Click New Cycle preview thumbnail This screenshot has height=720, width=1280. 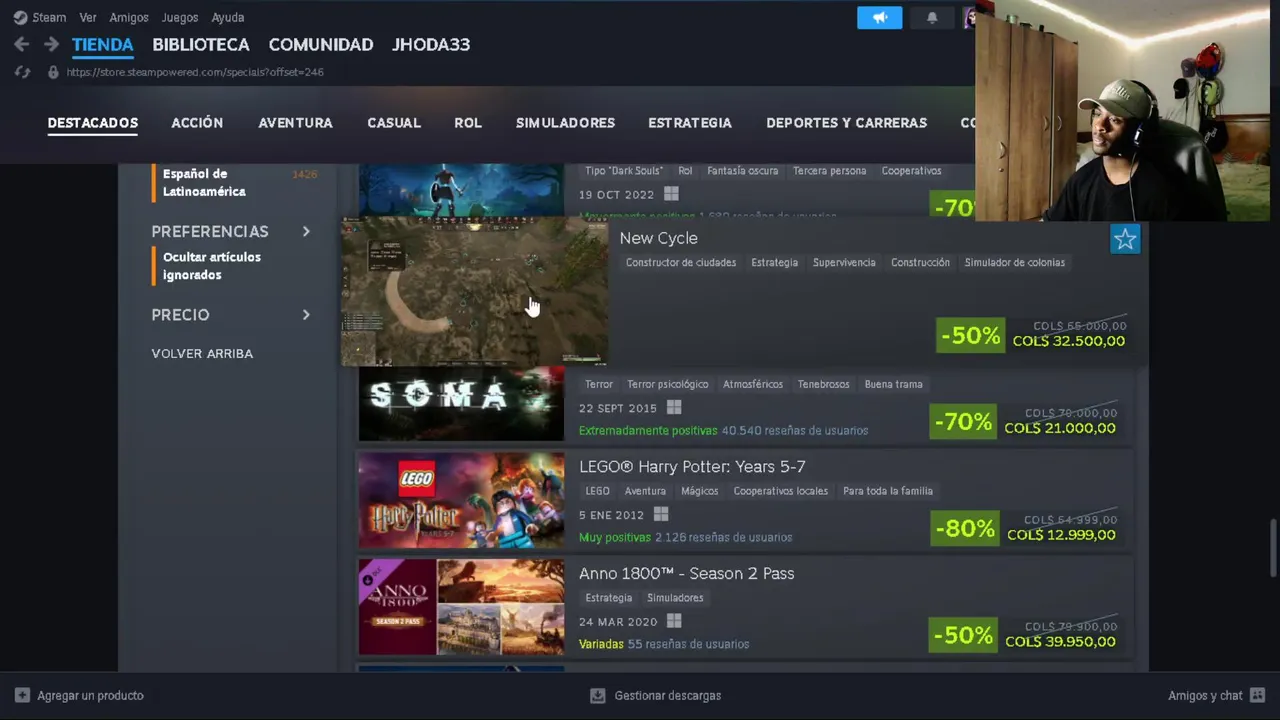[474, 291]
